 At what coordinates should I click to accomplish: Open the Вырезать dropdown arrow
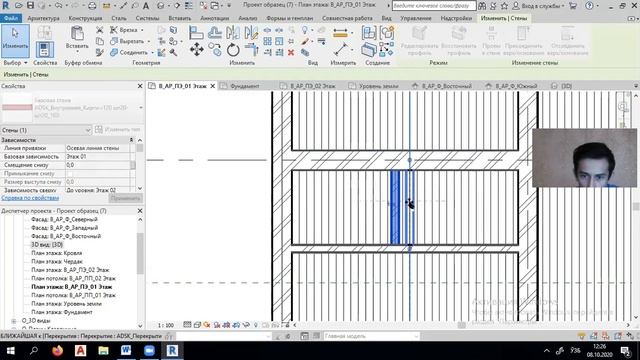pos(148,41)
